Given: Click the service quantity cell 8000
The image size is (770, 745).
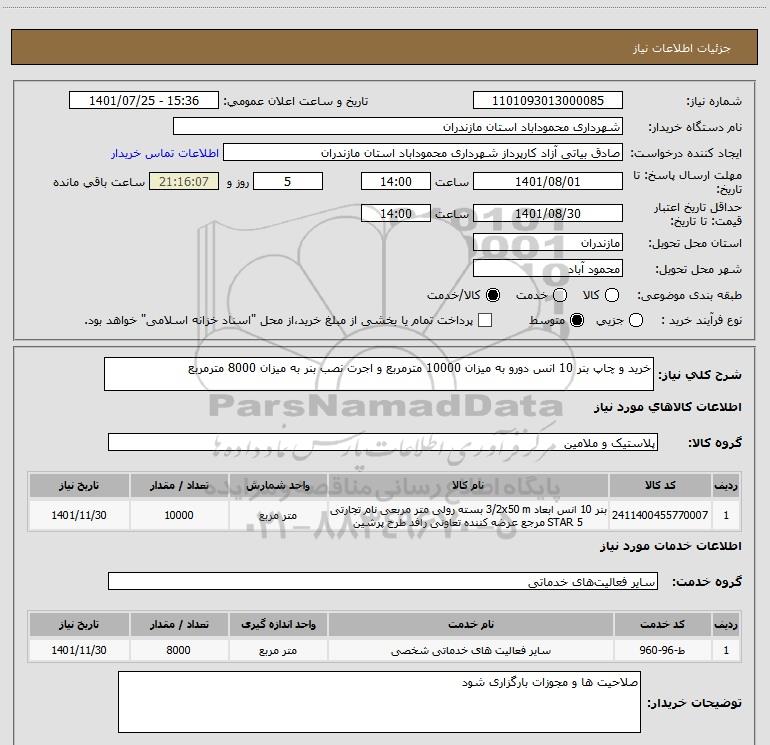Looking at the screenshot, I should tap(178, 650).
